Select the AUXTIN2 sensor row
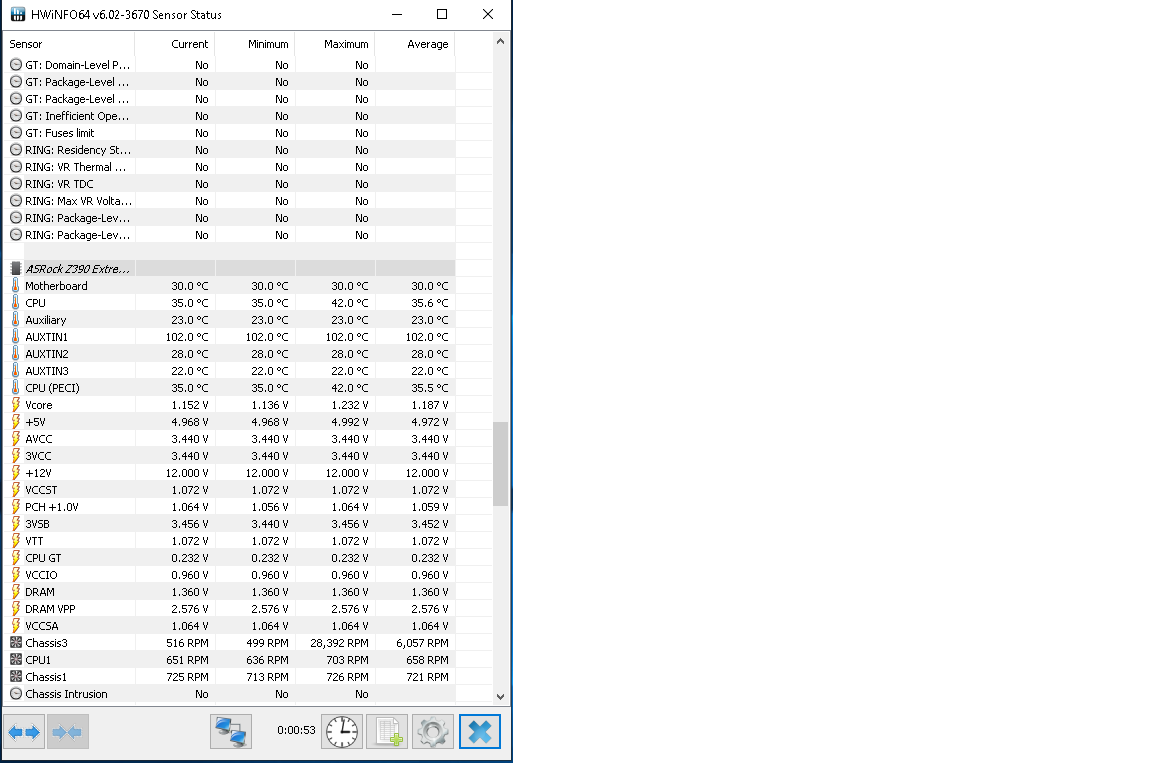The height and width of the screenshot is (763, 1152). tap(230, 354)
